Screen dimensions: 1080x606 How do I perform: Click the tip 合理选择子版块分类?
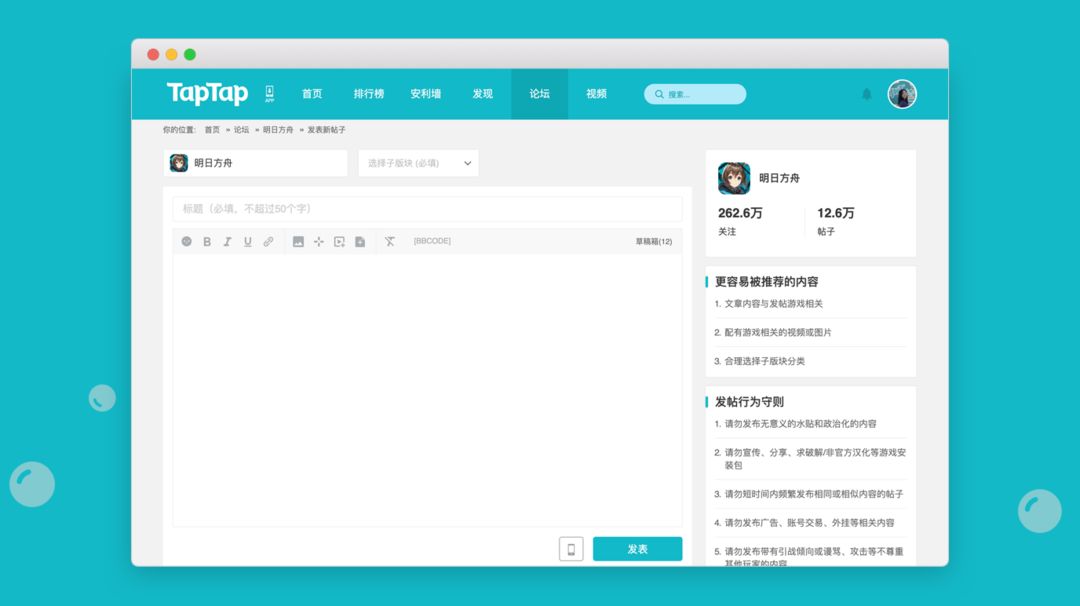(x=765, y=362)
